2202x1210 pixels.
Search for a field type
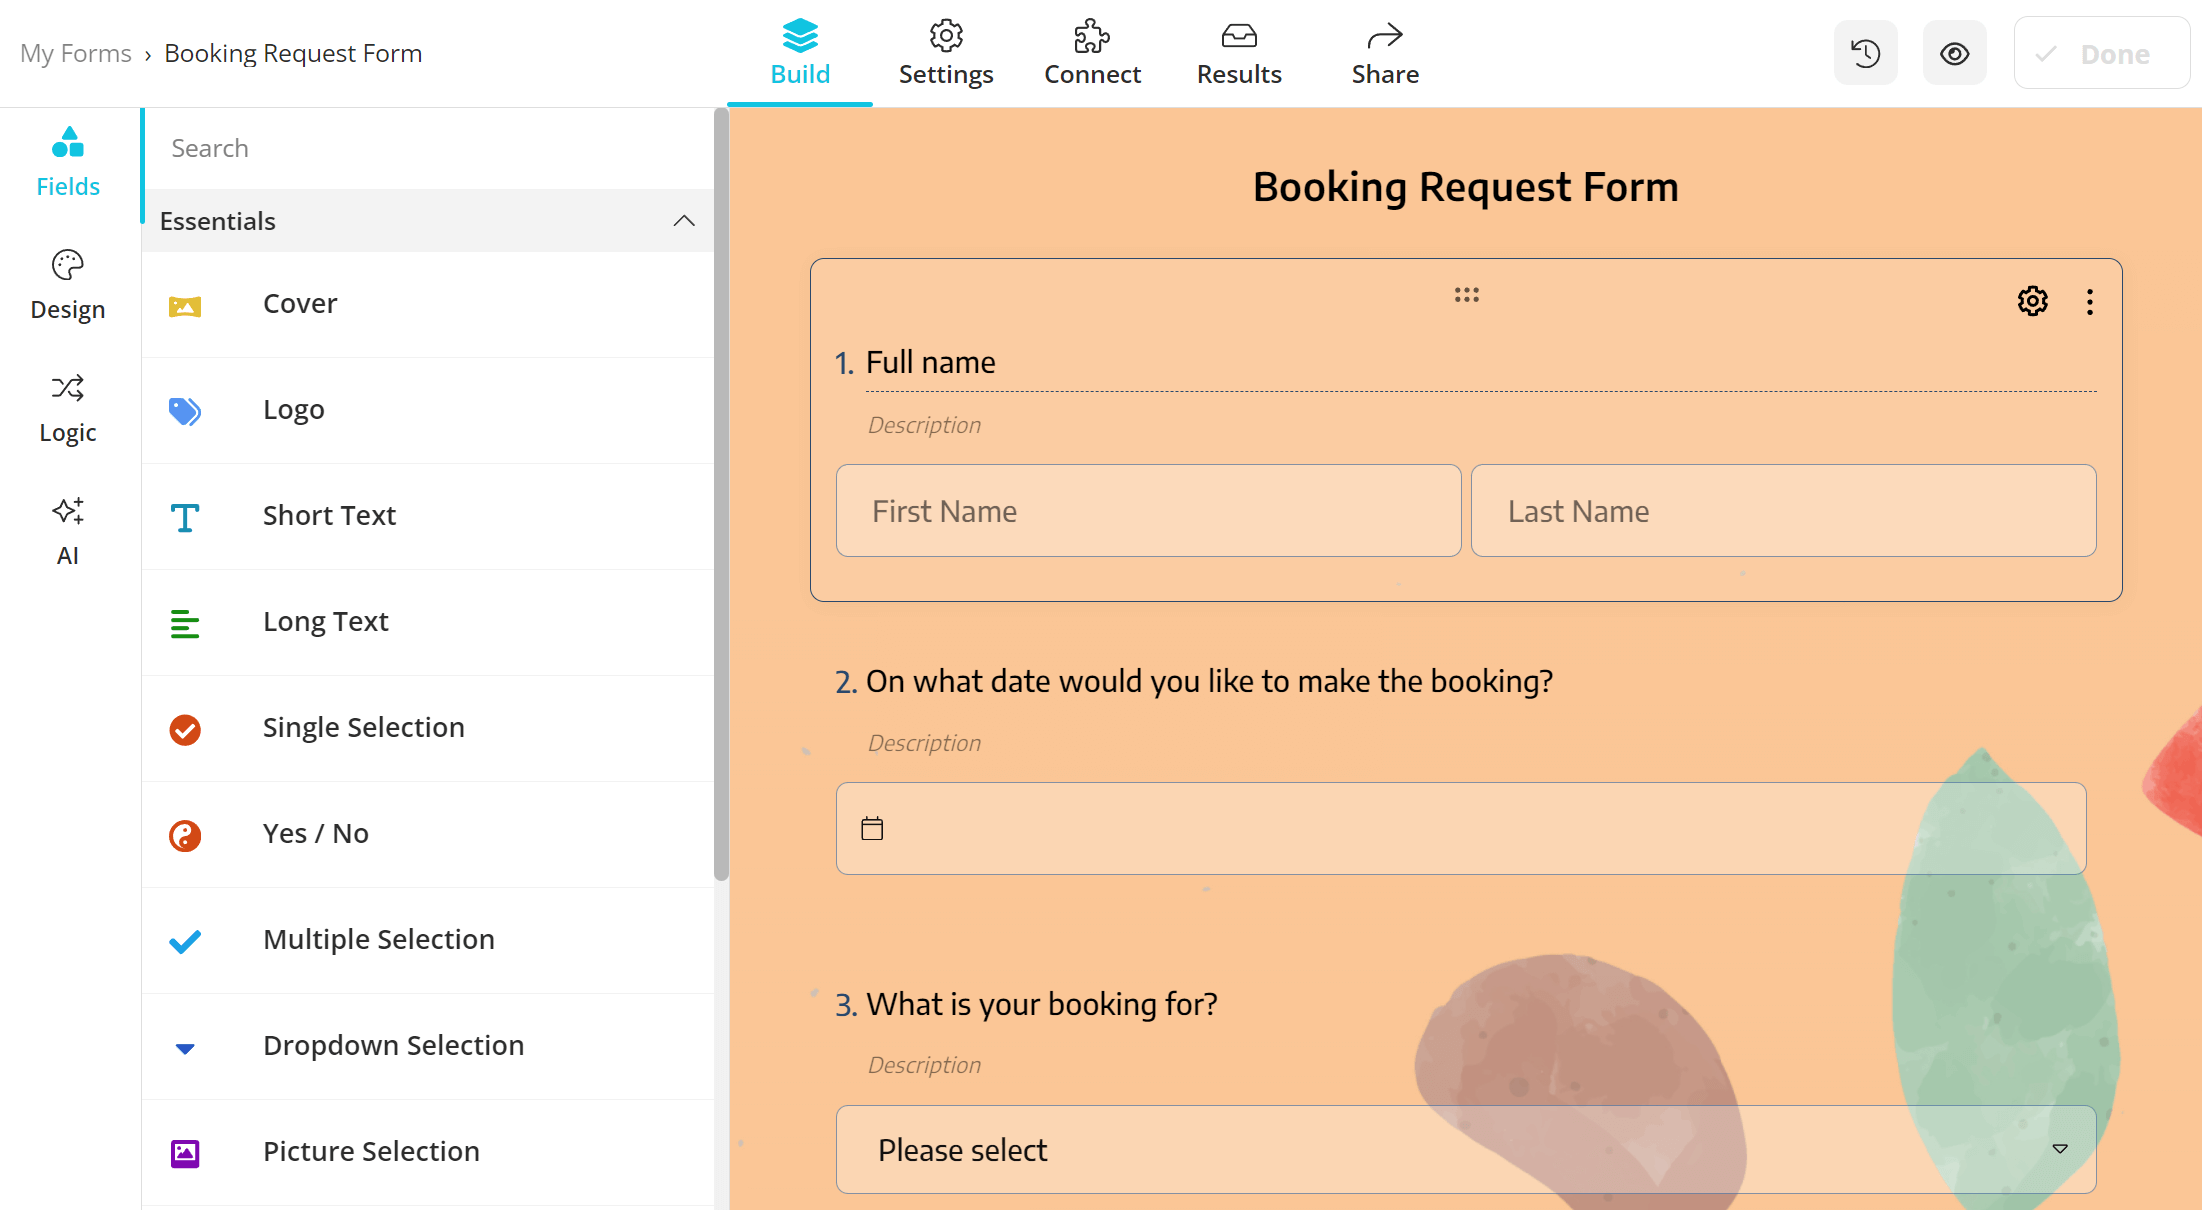point(425,146)
